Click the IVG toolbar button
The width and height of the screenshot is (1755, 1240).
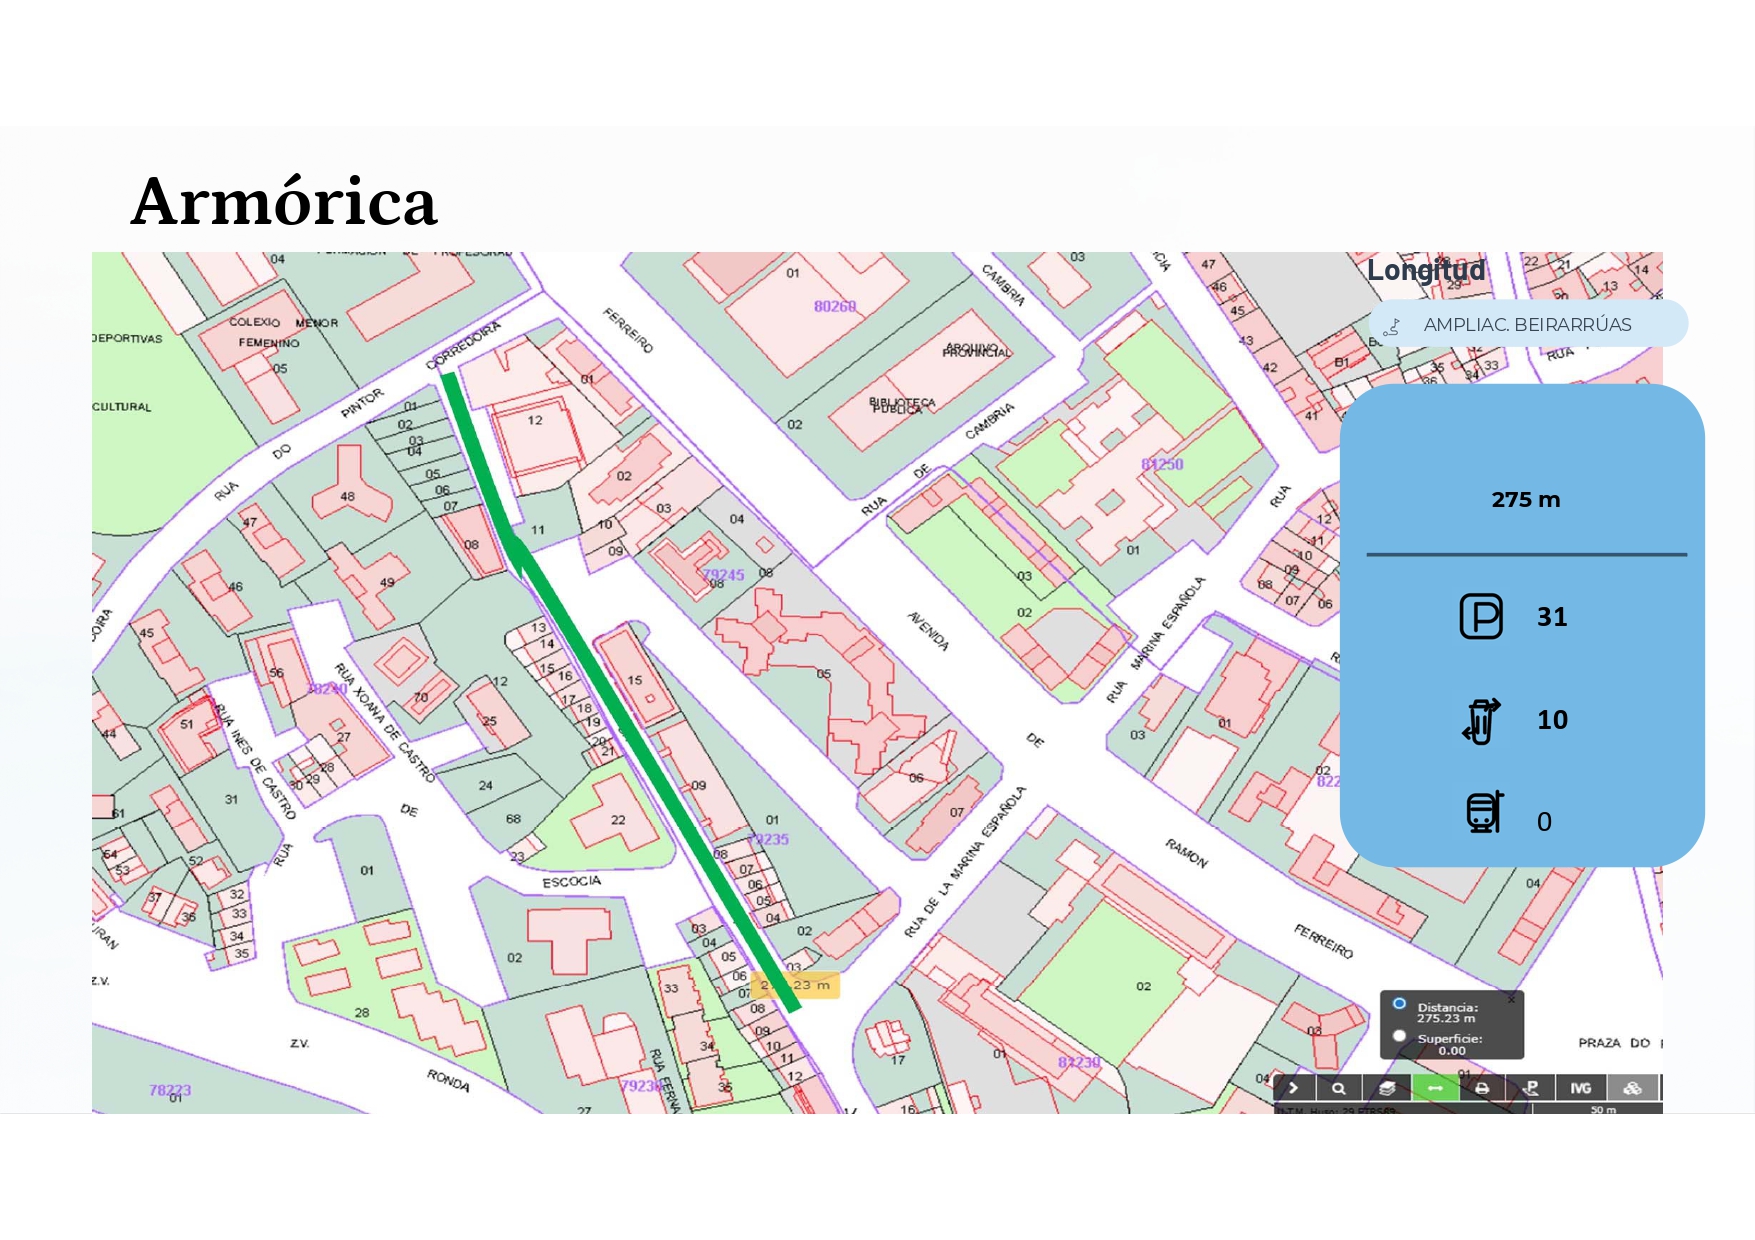[x=1580, y=1088]
